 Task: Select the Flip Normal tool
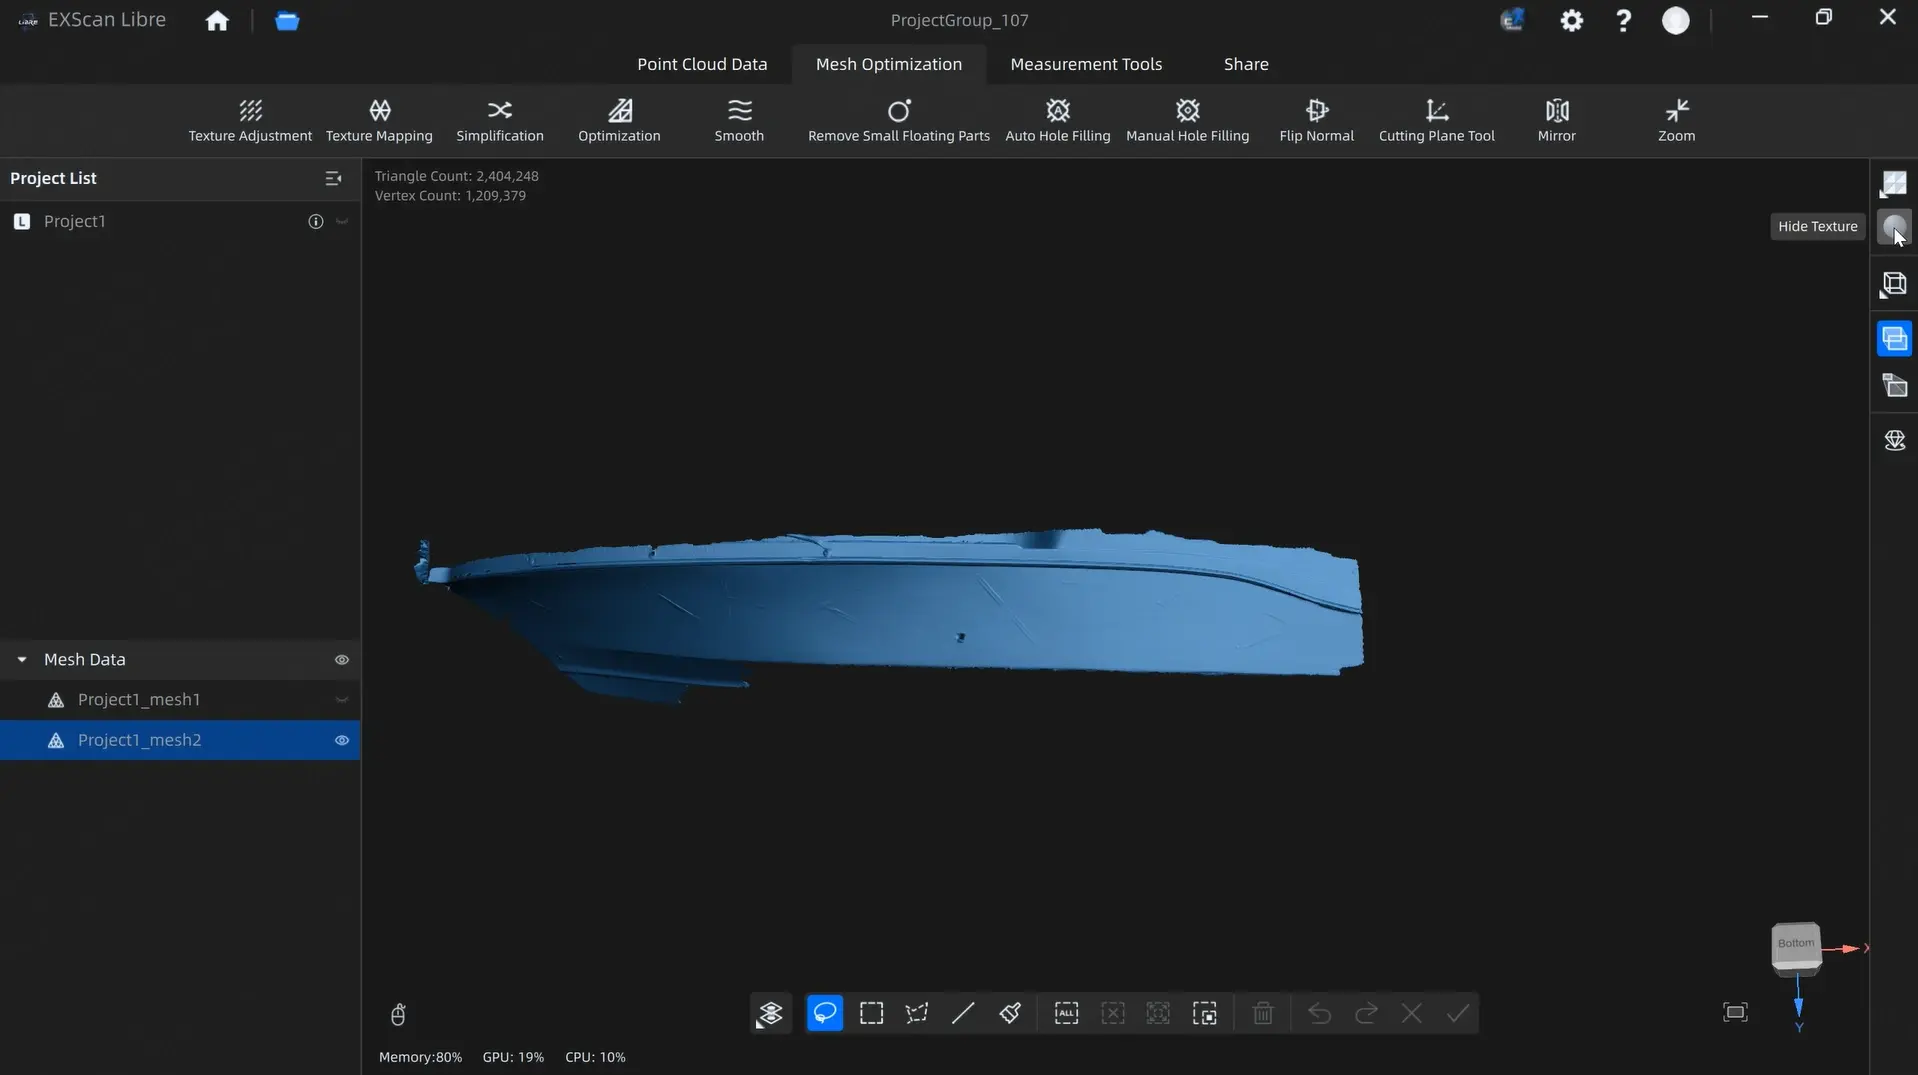click(1316, 120)
